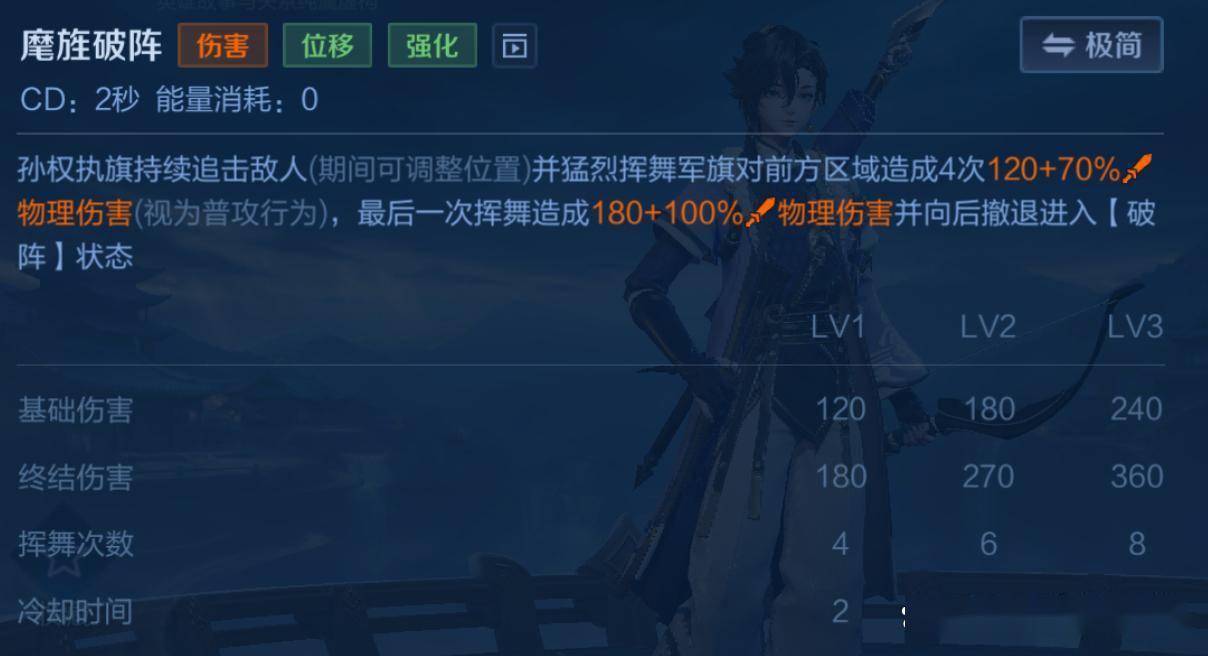Viewport: 1208px width, 656px height.
Task: Click the 冷却时间 row label
Action: coord(75,611)
